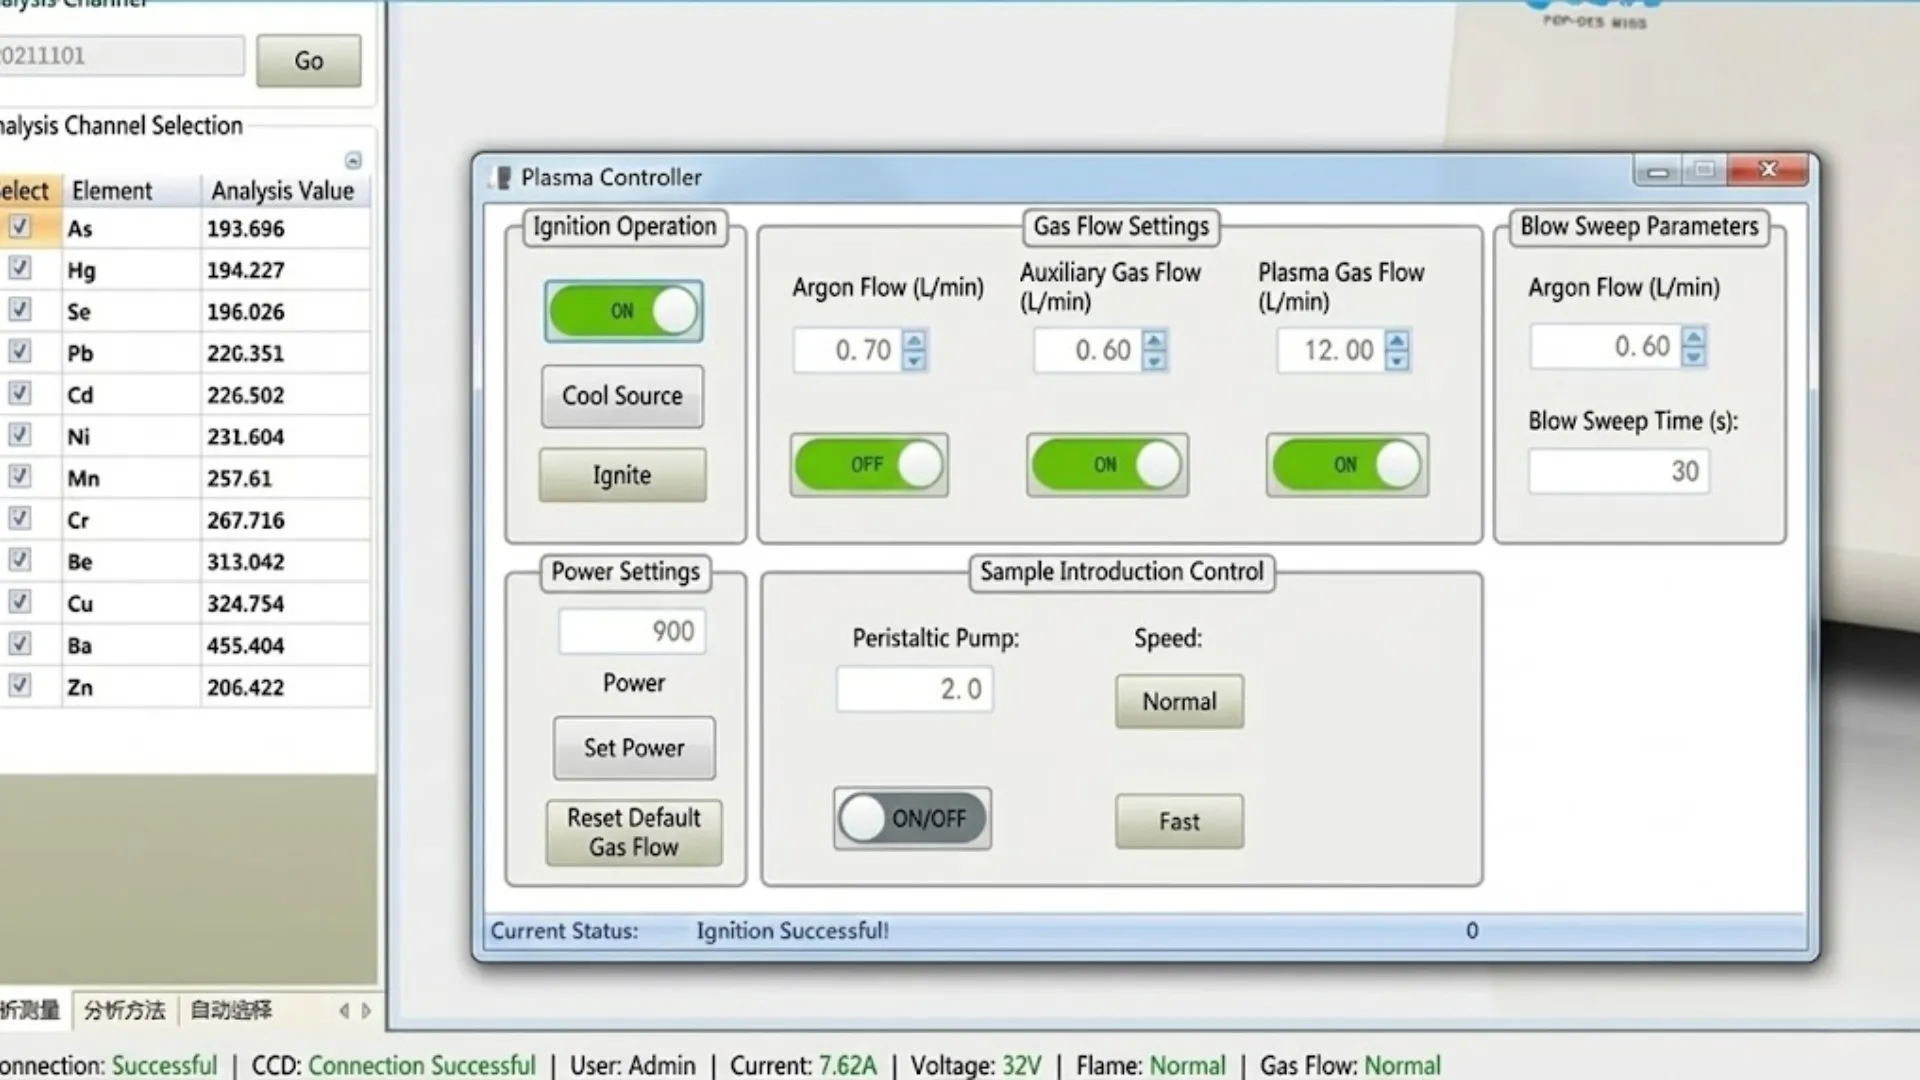This screenshot has height=1080, width=1920.
Task: Decrease Blow Sweep Argon Flow value
Action: [1693, 356]
